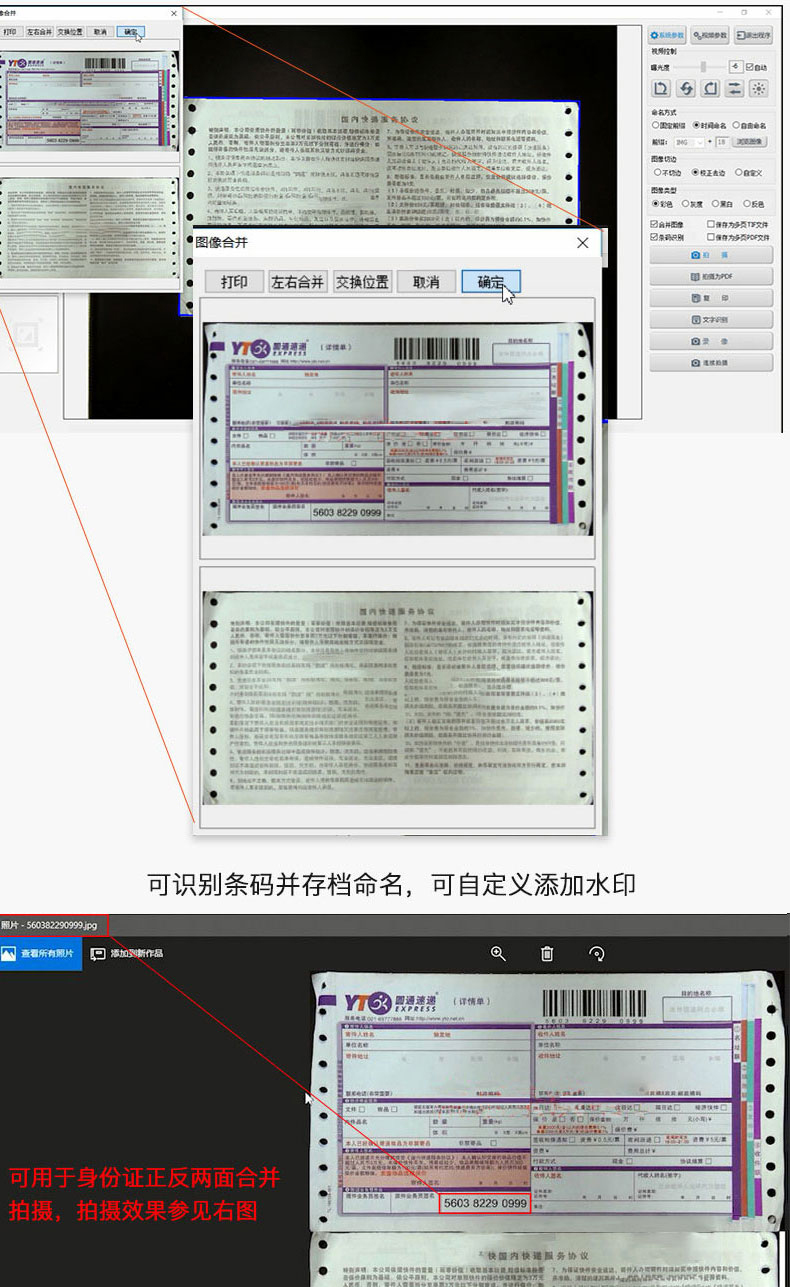790x1287 pixels.
Task: Click 取消 in enlarged 图像合并 dialog
Action: click(426, 282)
